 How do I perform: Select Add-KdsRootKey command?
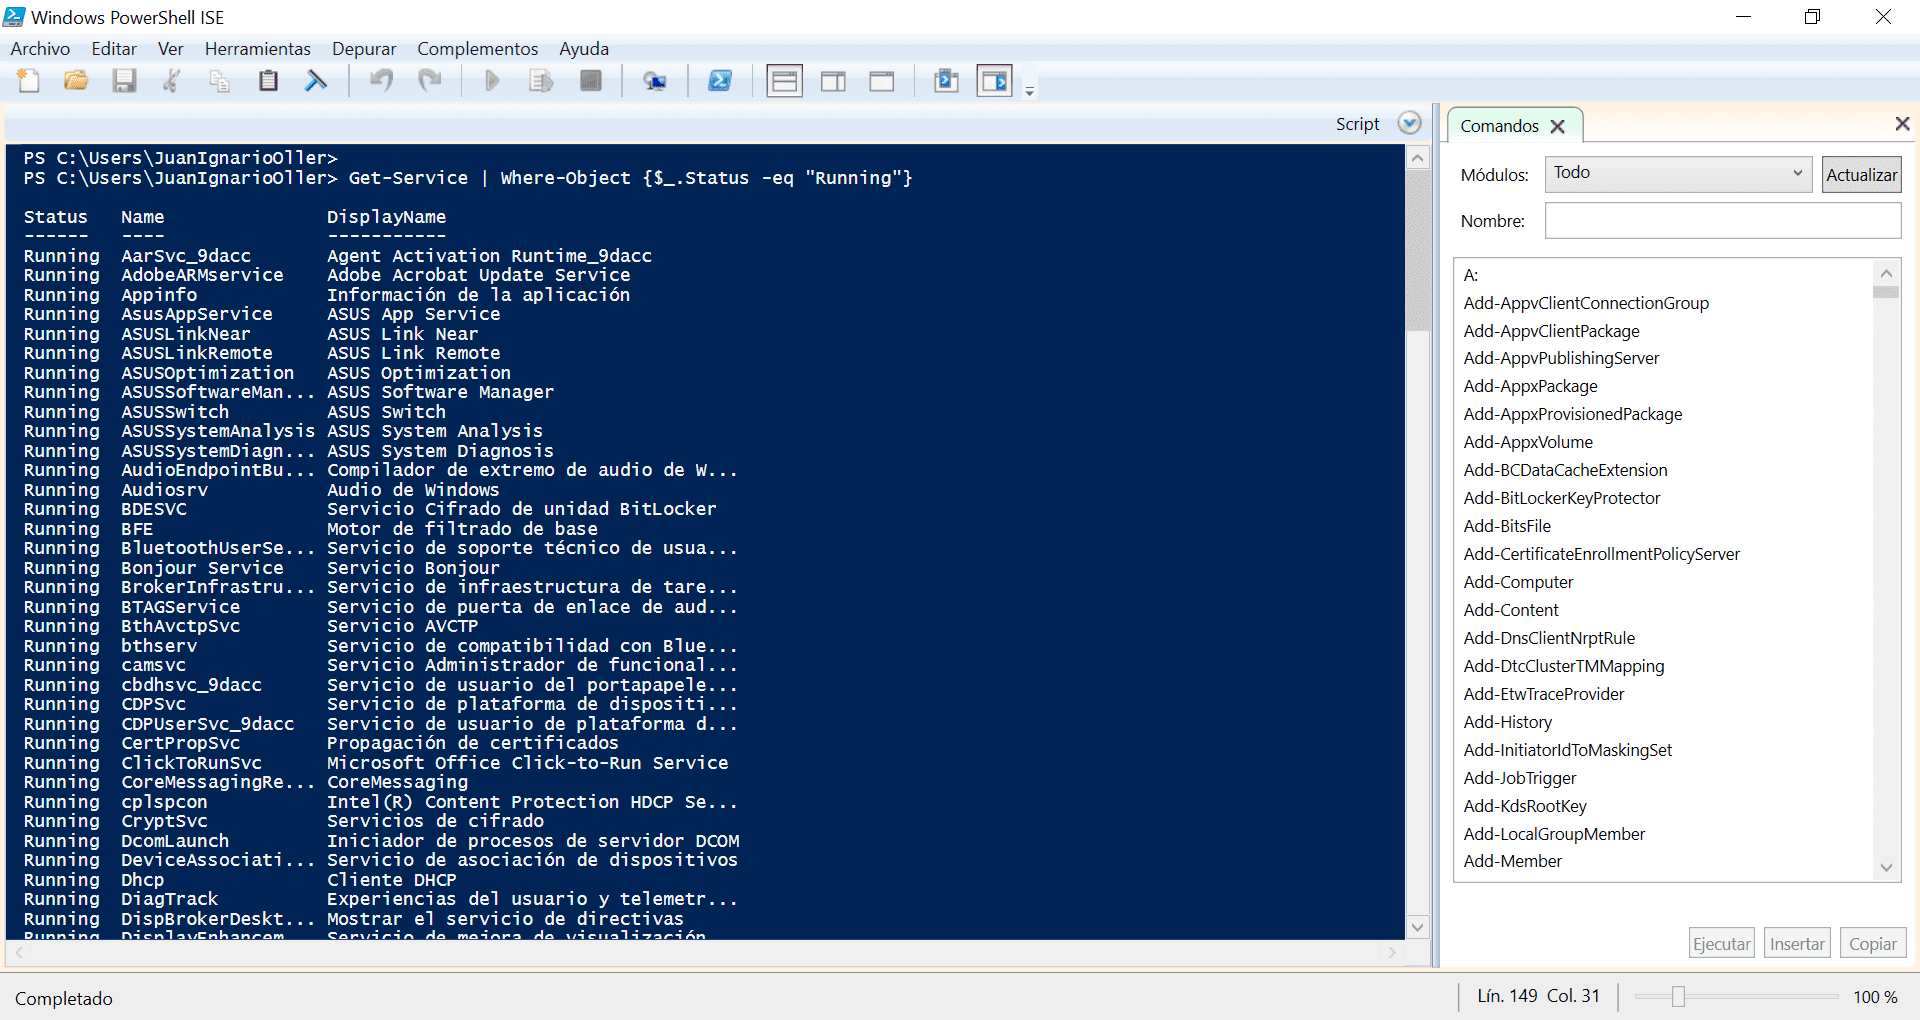[x=1525, y=806]
